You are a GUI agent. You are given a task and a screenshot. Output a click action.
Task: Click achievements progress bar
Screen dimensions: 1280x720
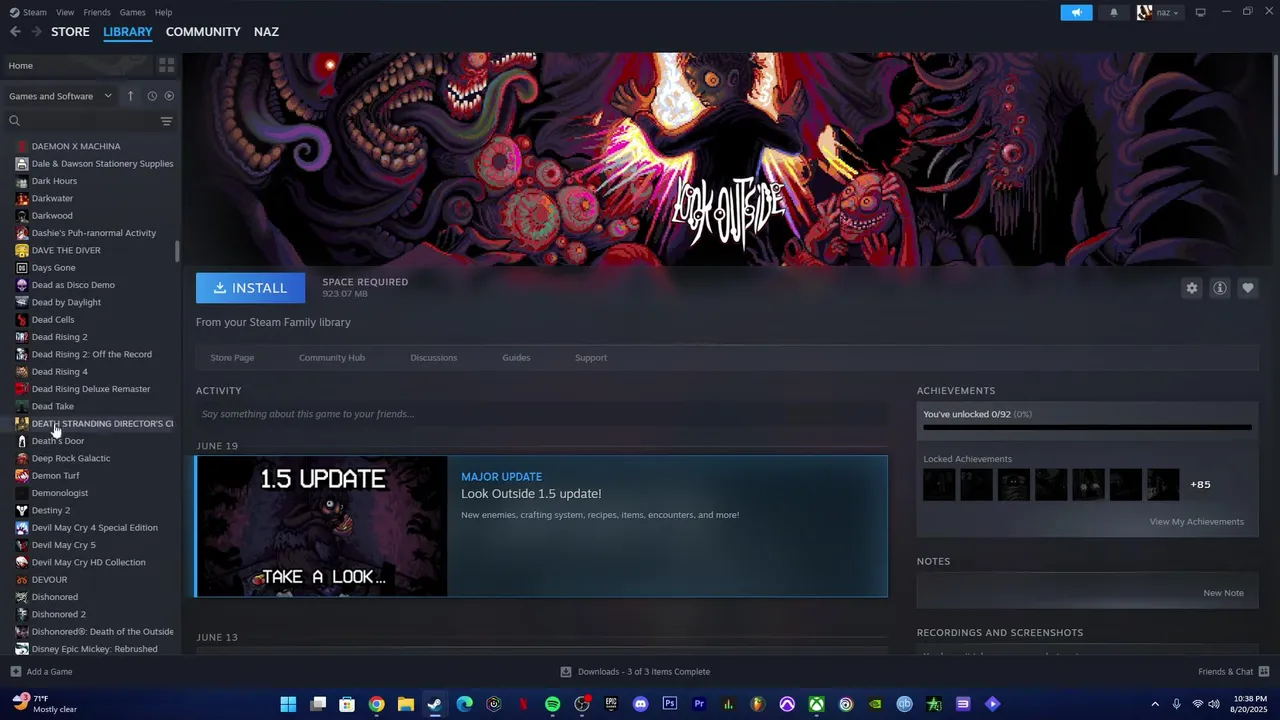pyautogui.click(x=1087, y=428)
